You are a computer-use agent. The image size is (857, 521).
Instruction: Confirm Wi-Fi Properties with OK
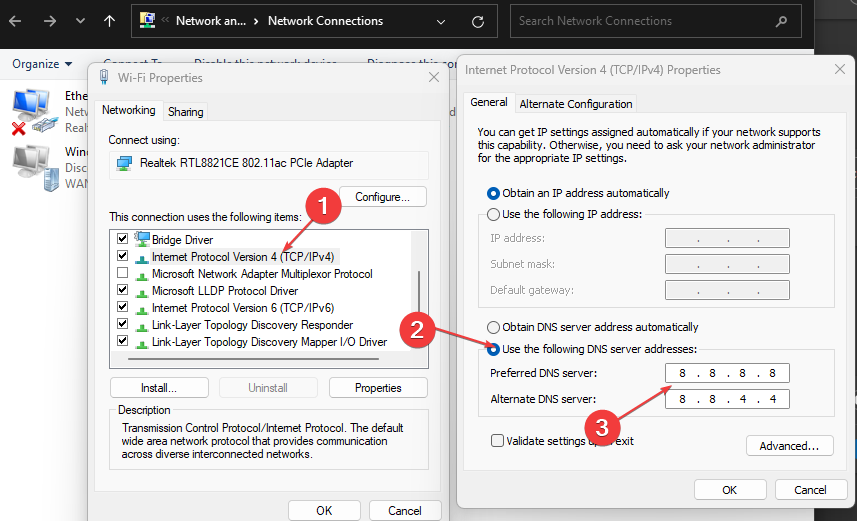324,511
